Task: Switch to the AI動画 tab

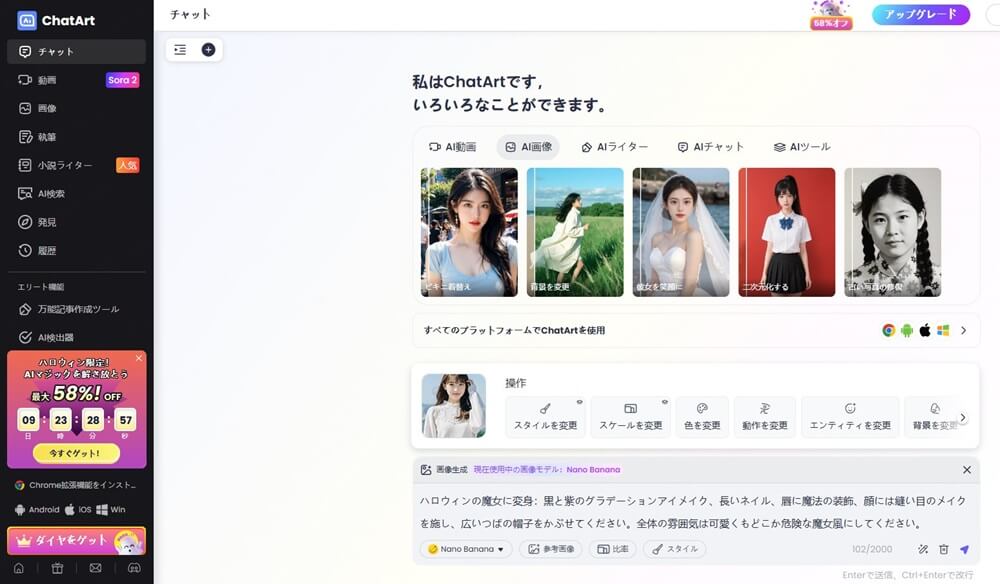Action: pyautogui.click(x=453, y=147)
